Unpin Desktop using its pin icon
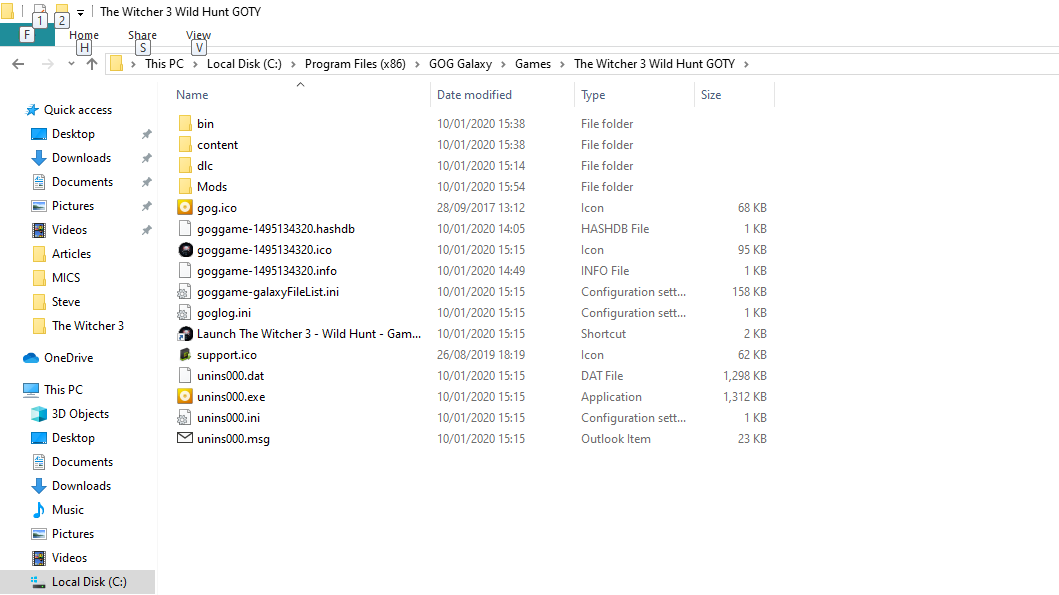Image resolution: width=1059 pixels, height=595 pixels. [147, 134]
